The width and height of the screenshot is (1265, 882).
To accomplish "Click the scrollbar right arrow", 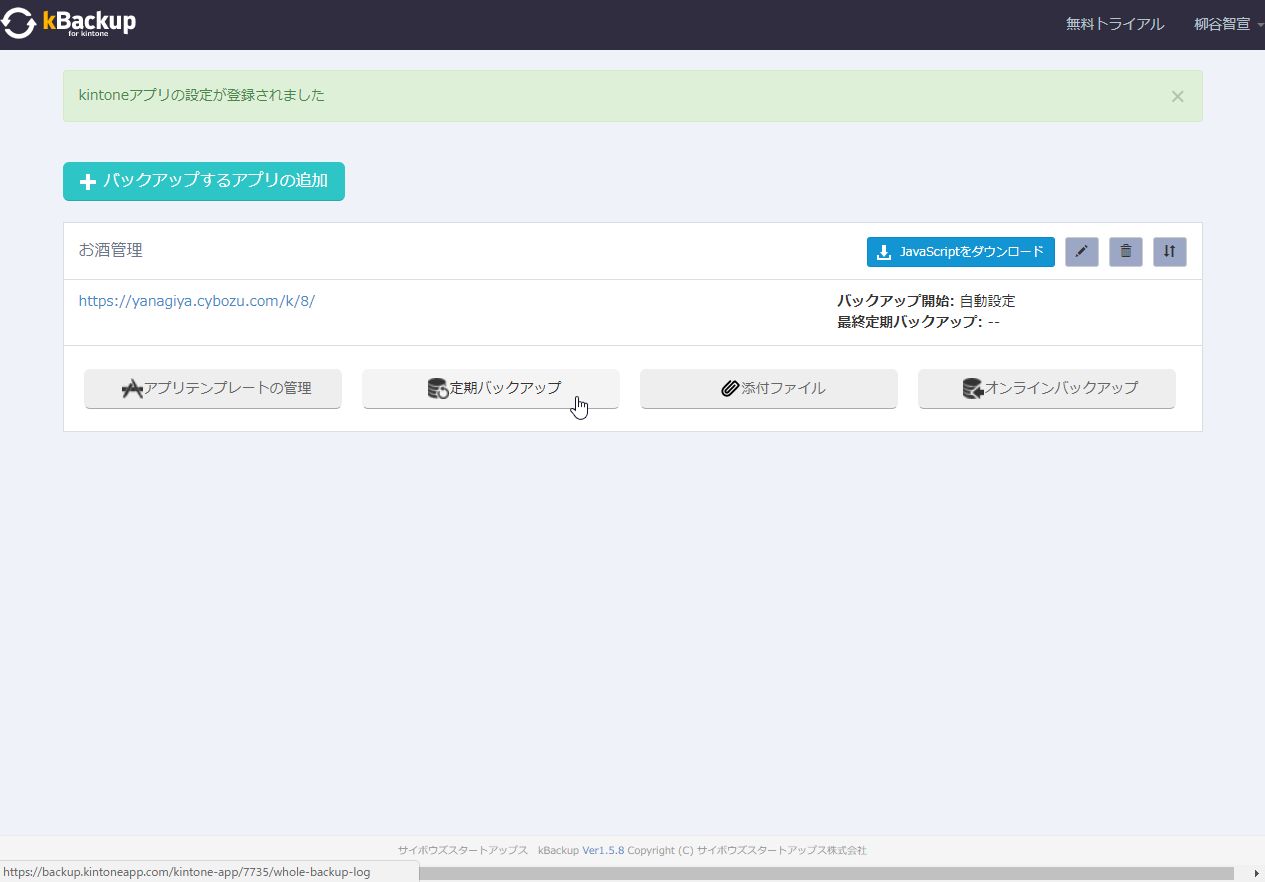I will [1257, 873].
